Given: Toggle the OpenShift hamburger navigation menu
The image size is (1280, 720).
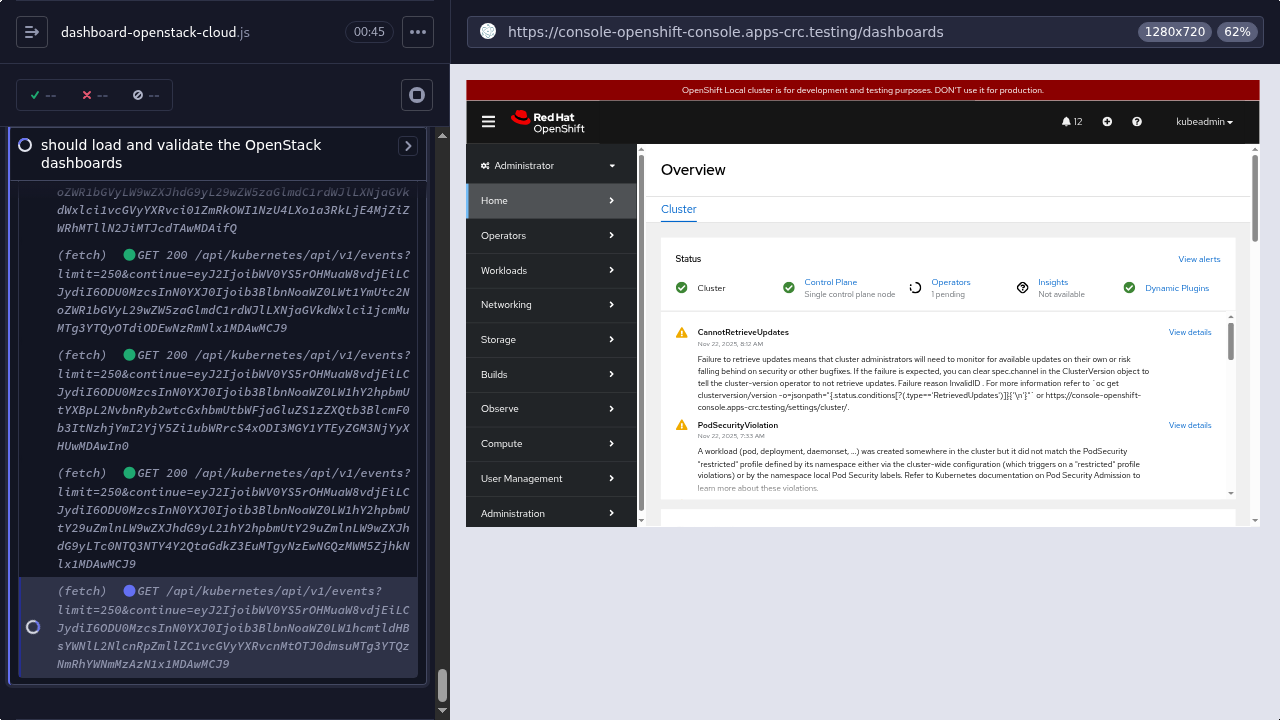Looking at the screenshot, I should [488, 122].
